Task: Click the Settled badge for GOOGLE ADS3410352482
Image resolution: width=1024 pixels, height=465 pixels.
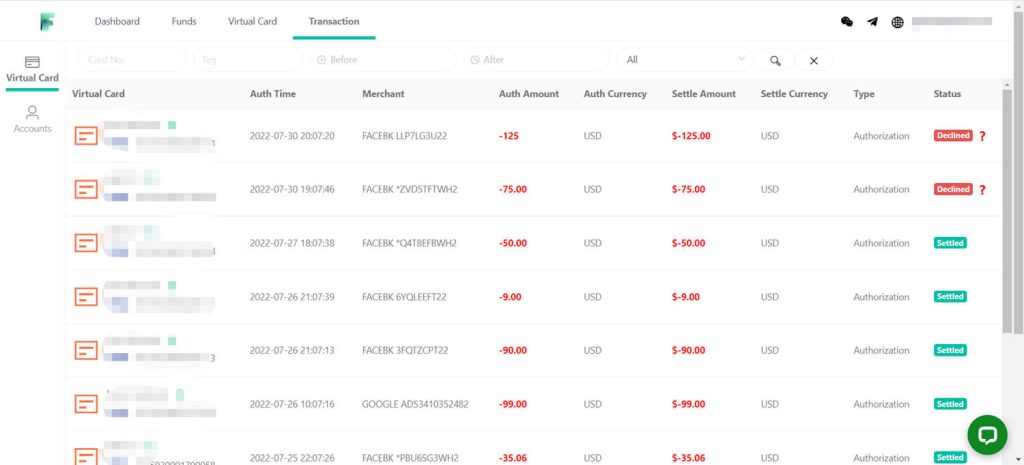Action: [950, 404]
